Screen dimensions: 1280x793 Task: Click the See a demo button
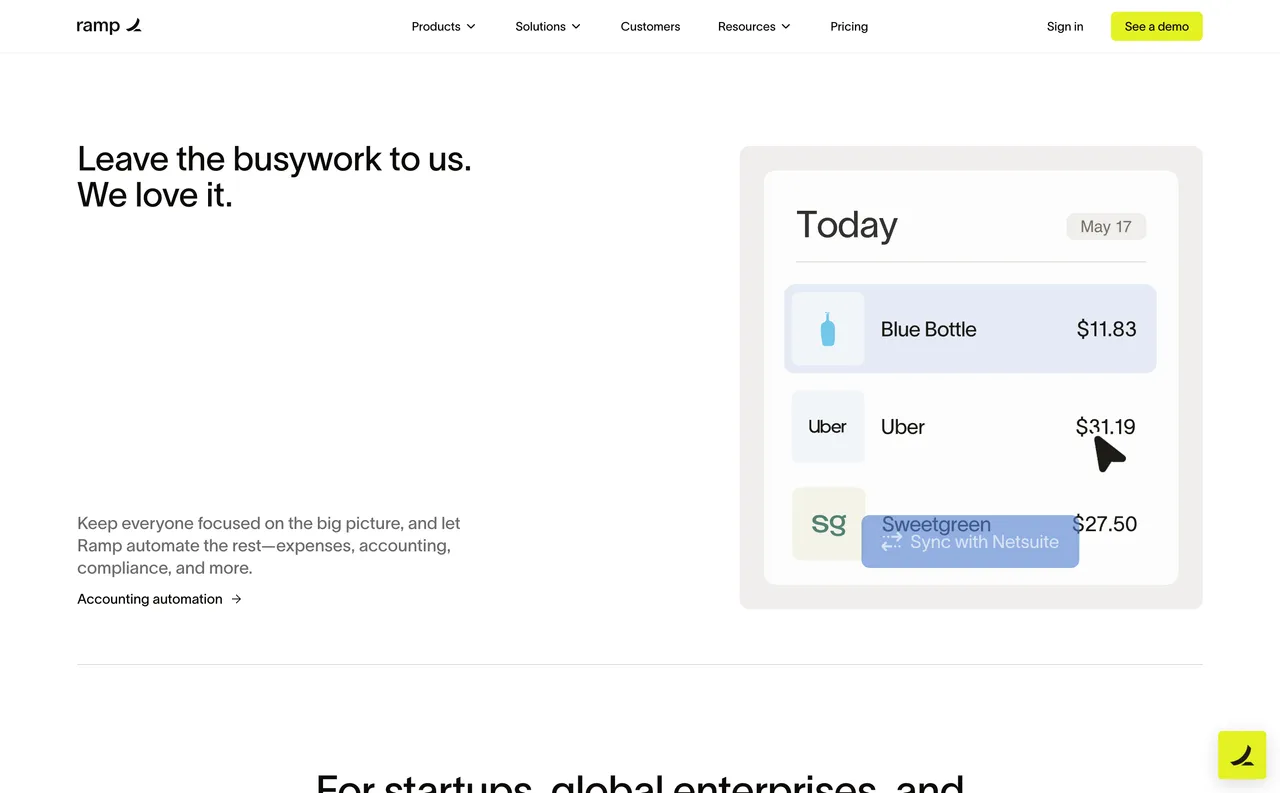point(1156,26)
